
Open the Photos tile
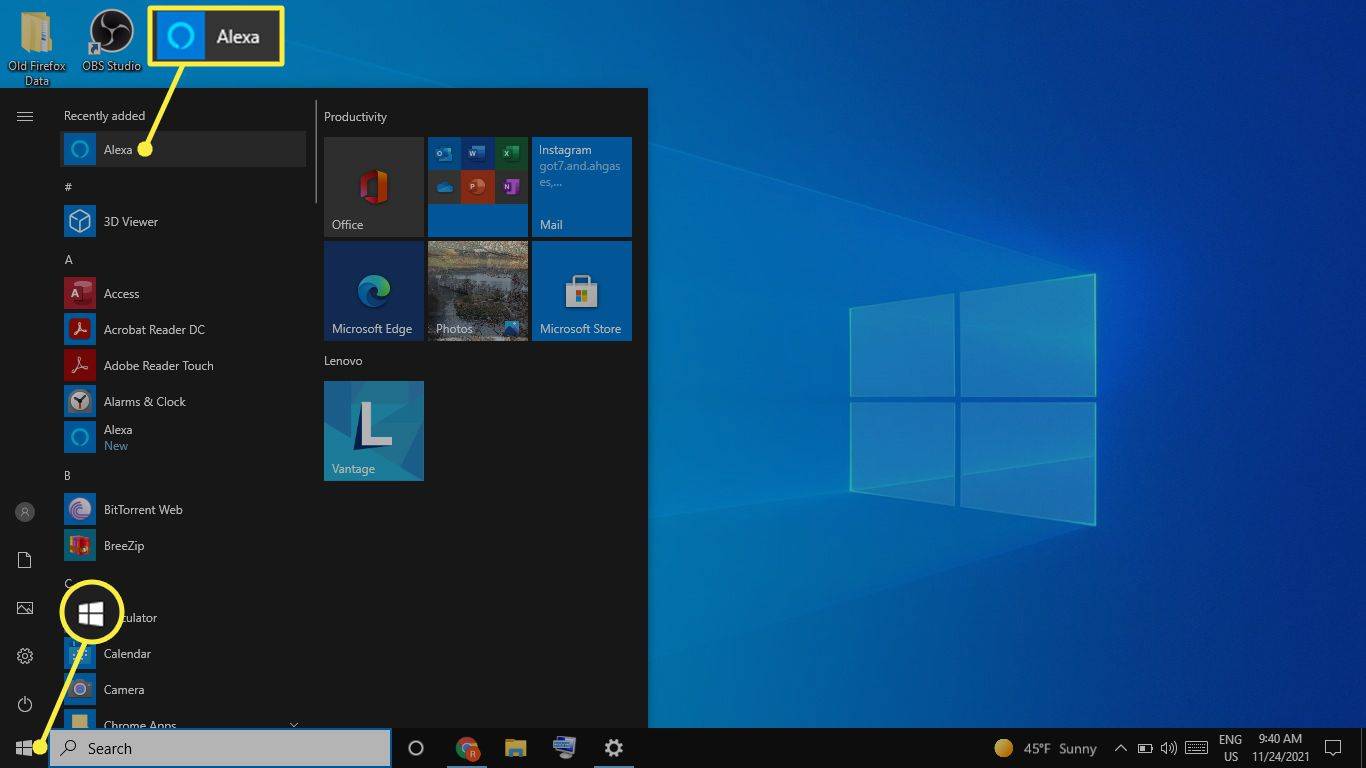pos(478,291)
